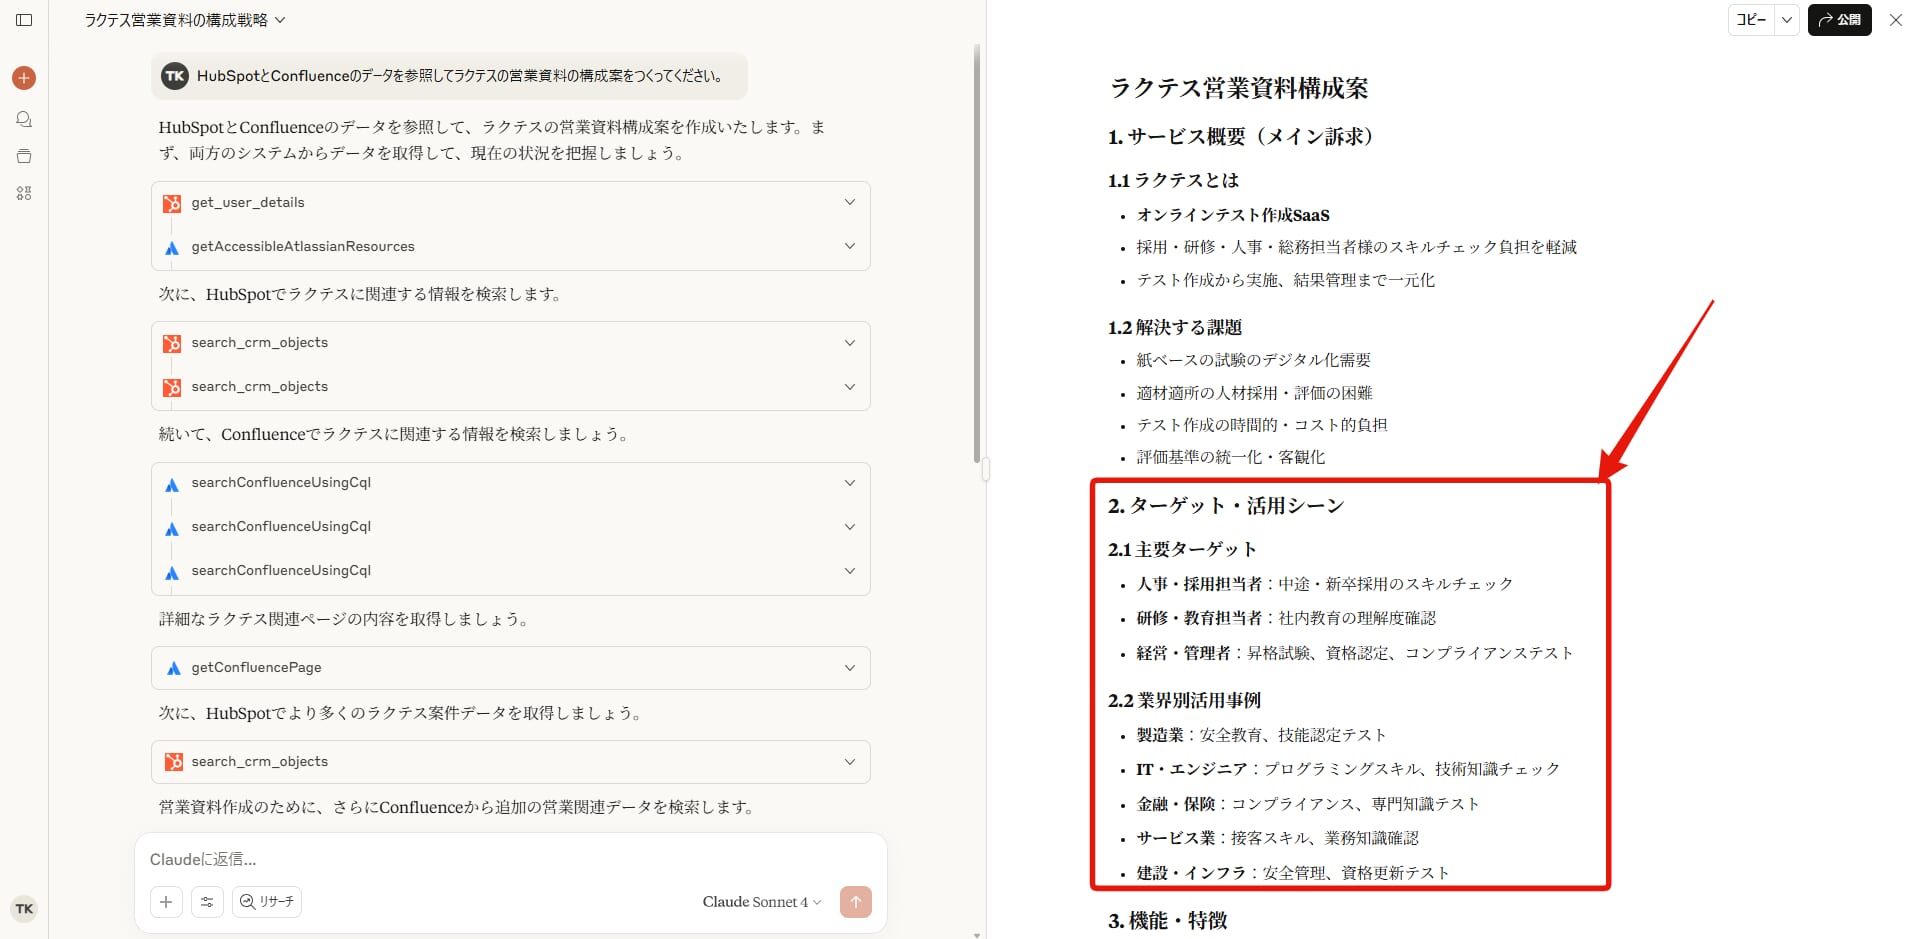This screenshot has height=939, width=1910.
Task: Open artifacts grid icon in sidebar
Action: click(24, 193)
